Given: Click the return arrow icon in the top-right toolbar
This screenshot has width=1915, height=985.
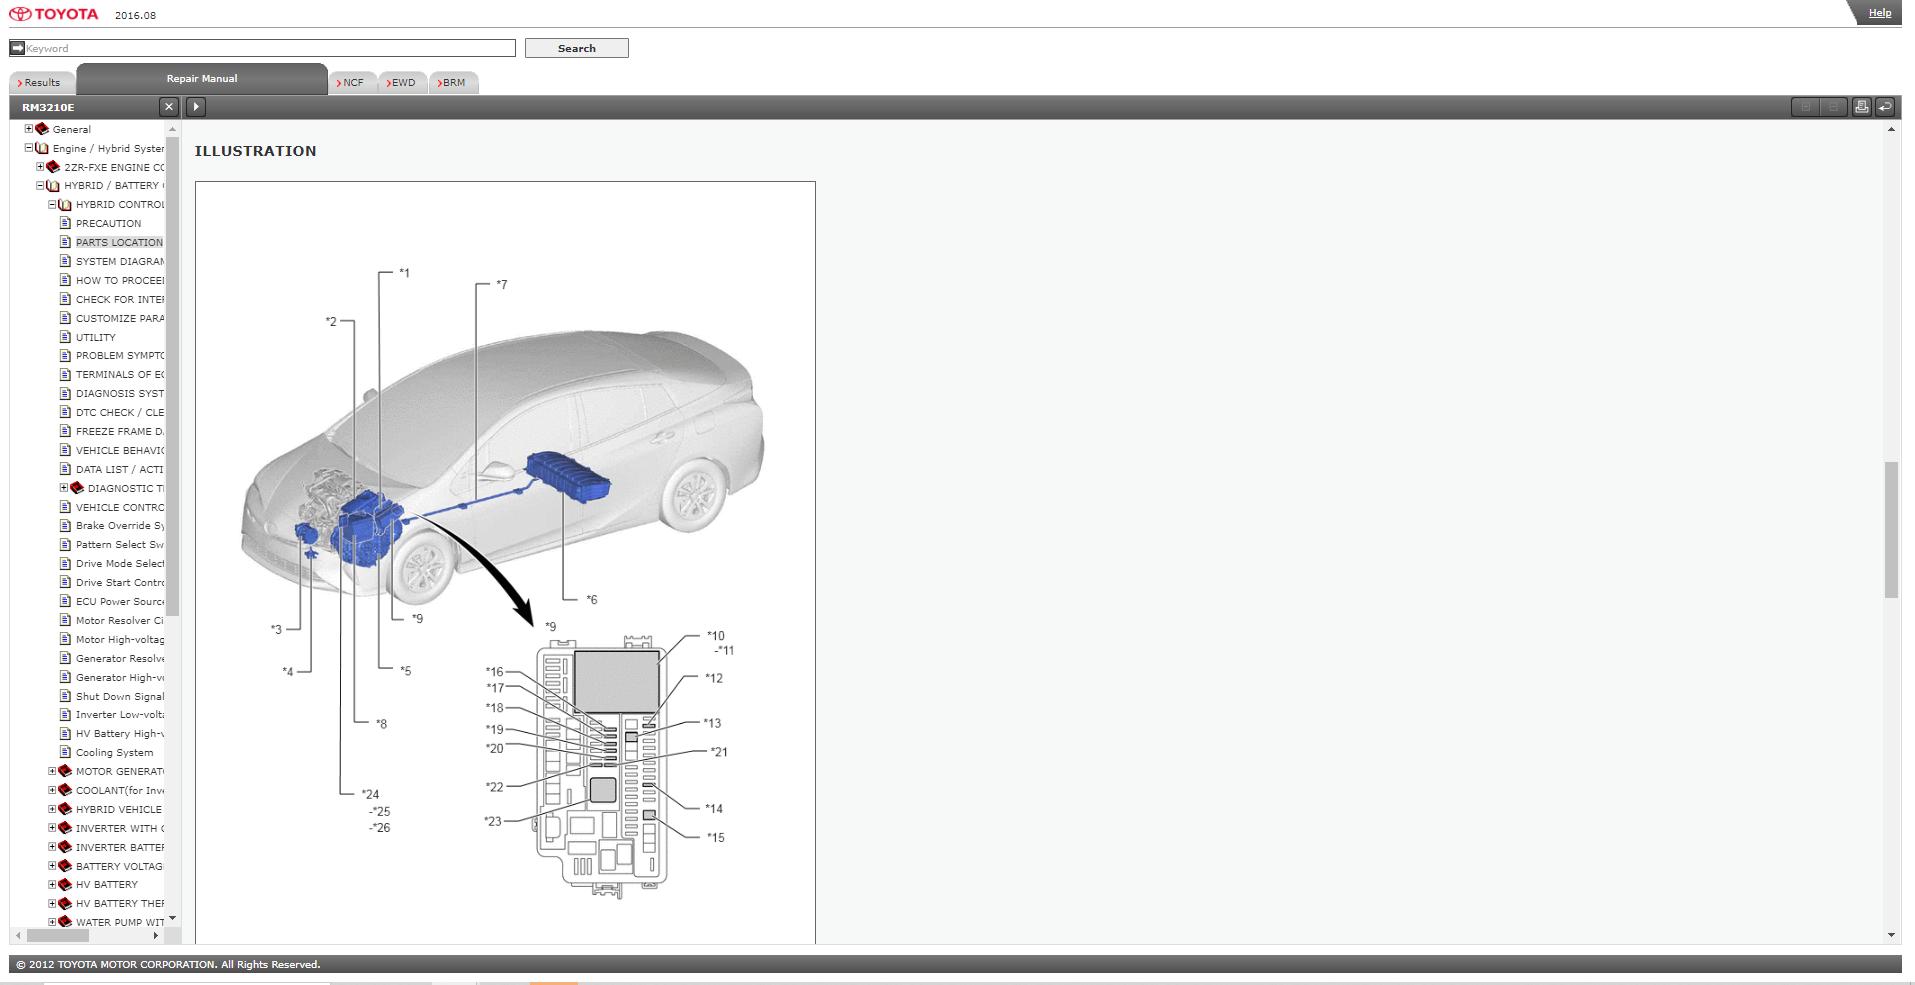Looking at the screenshot, I should (1885, 107).
